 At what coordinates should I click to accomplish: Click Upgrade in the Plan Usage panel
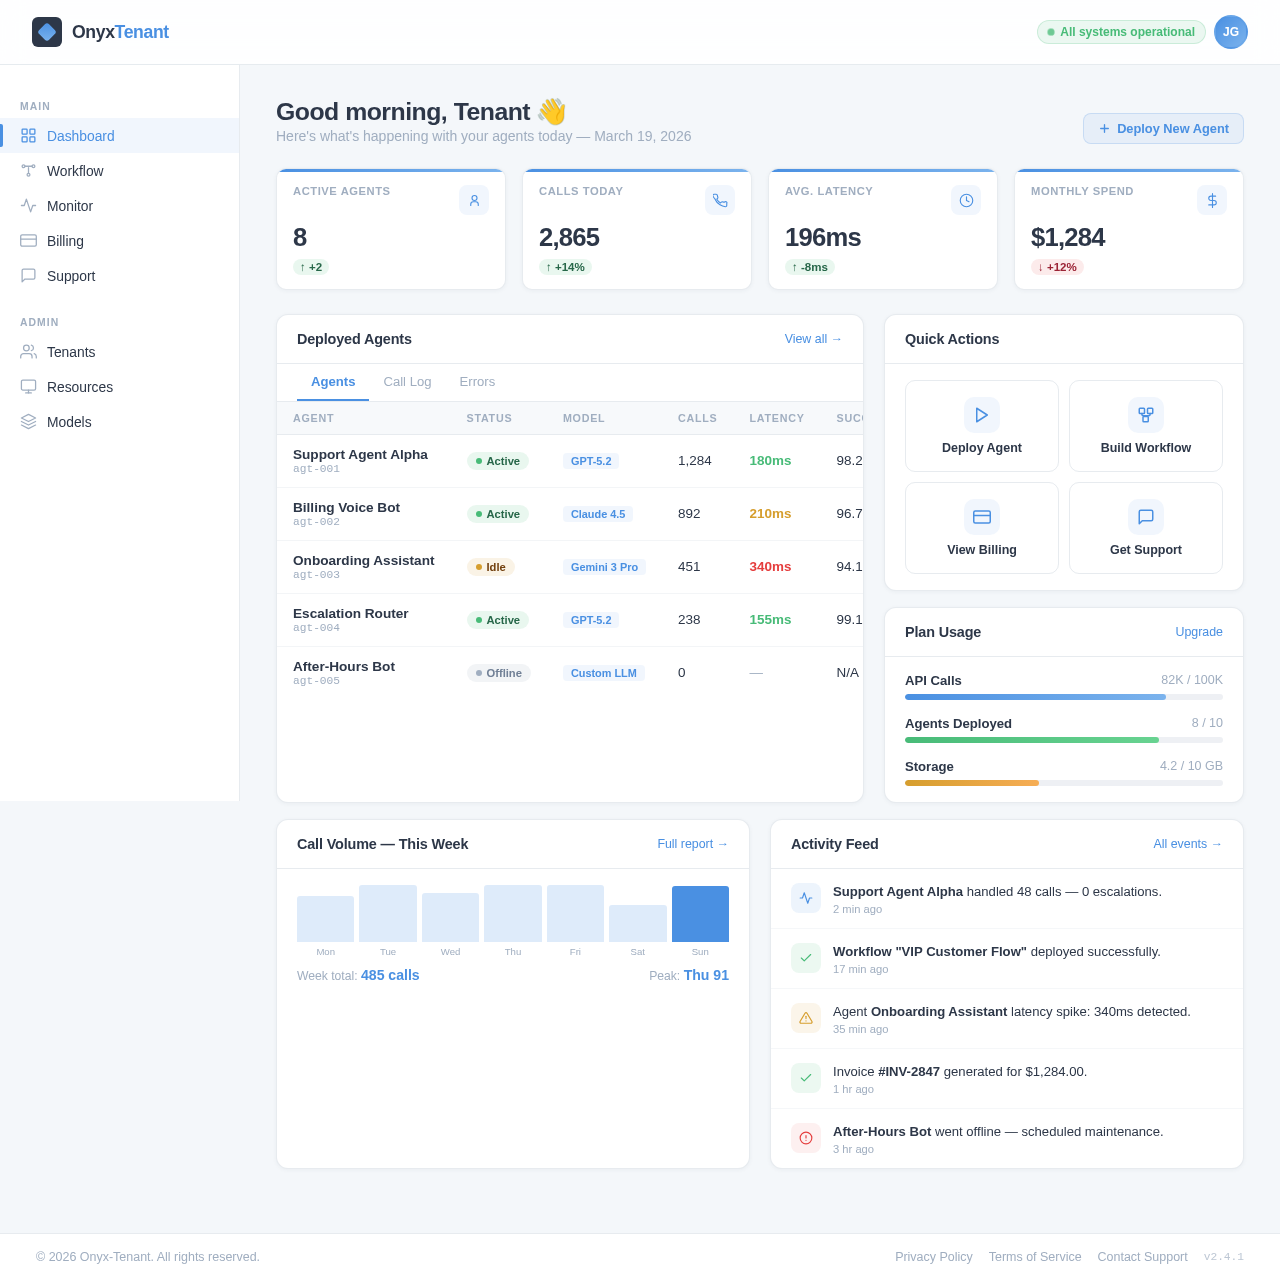1198,632
